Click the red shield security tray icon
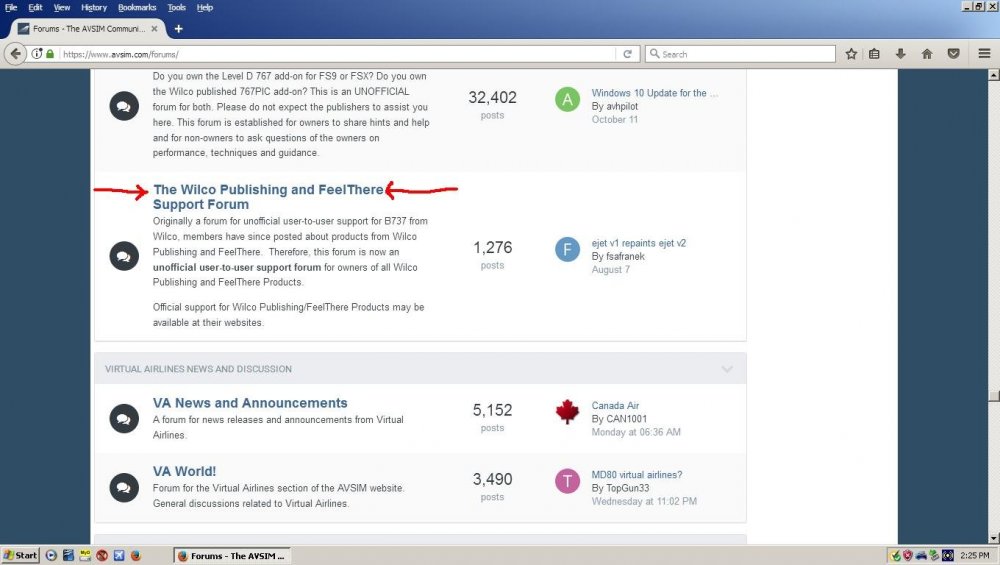This screenshot has height=565, width=1000. coord(908,555)
